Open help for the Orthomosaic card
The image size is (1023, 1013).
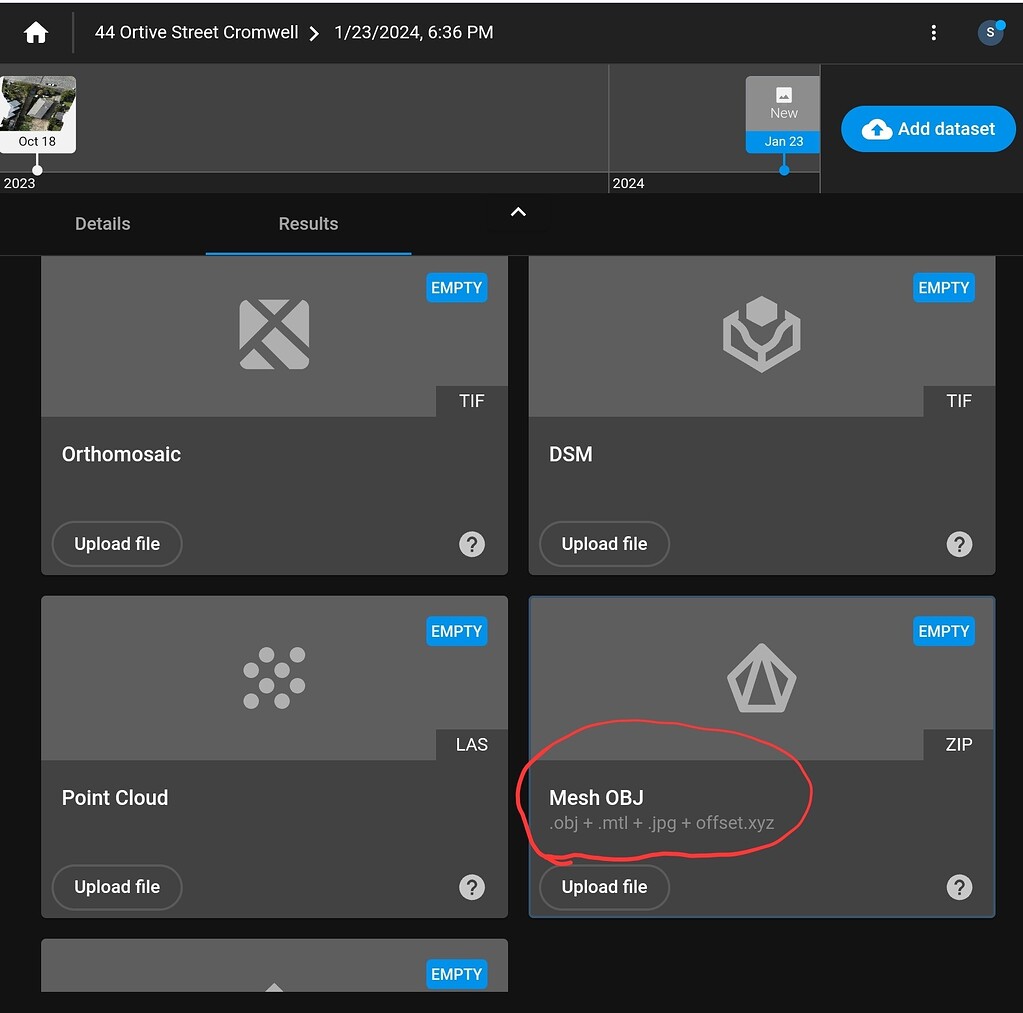coord(471,544)
